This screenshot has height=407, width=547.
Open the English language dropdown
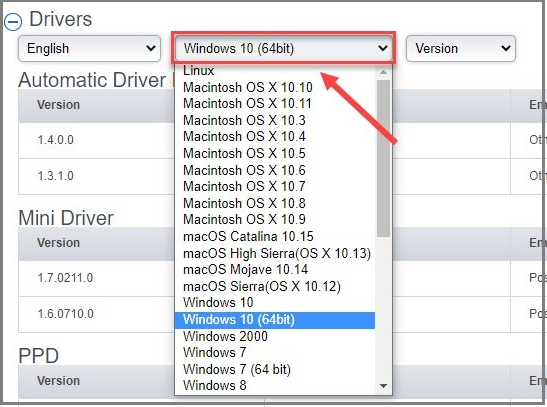[x=90, y=48]
